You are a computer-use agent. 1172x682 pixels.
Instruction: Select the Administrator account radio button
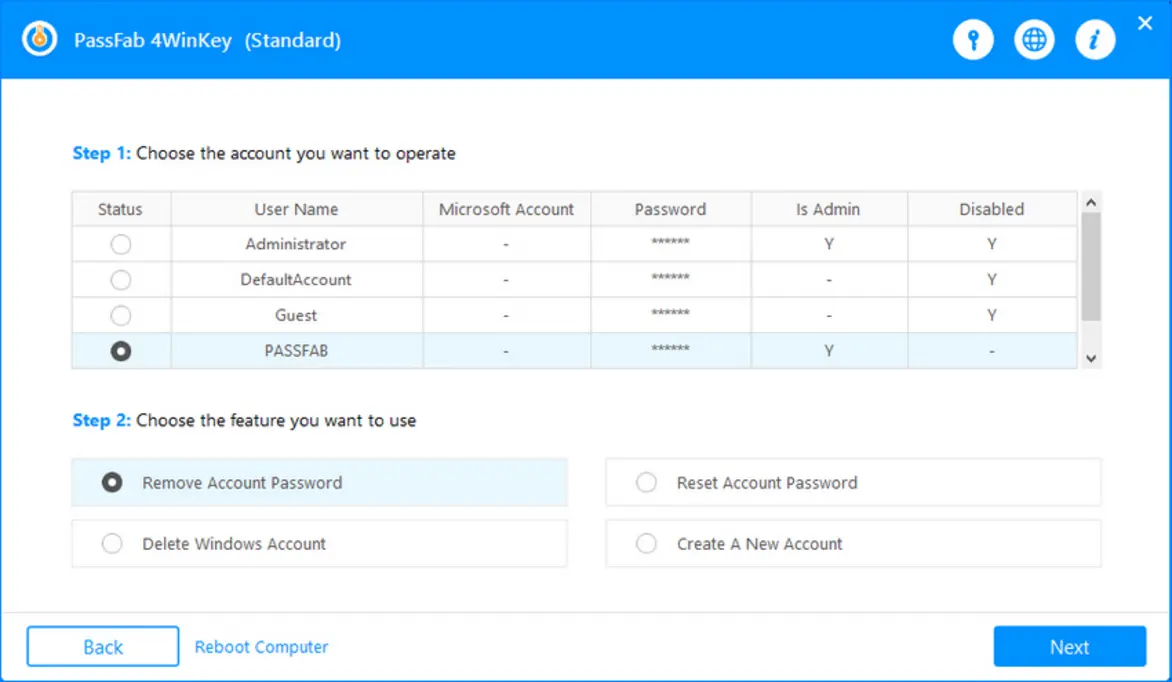[120, 243]
